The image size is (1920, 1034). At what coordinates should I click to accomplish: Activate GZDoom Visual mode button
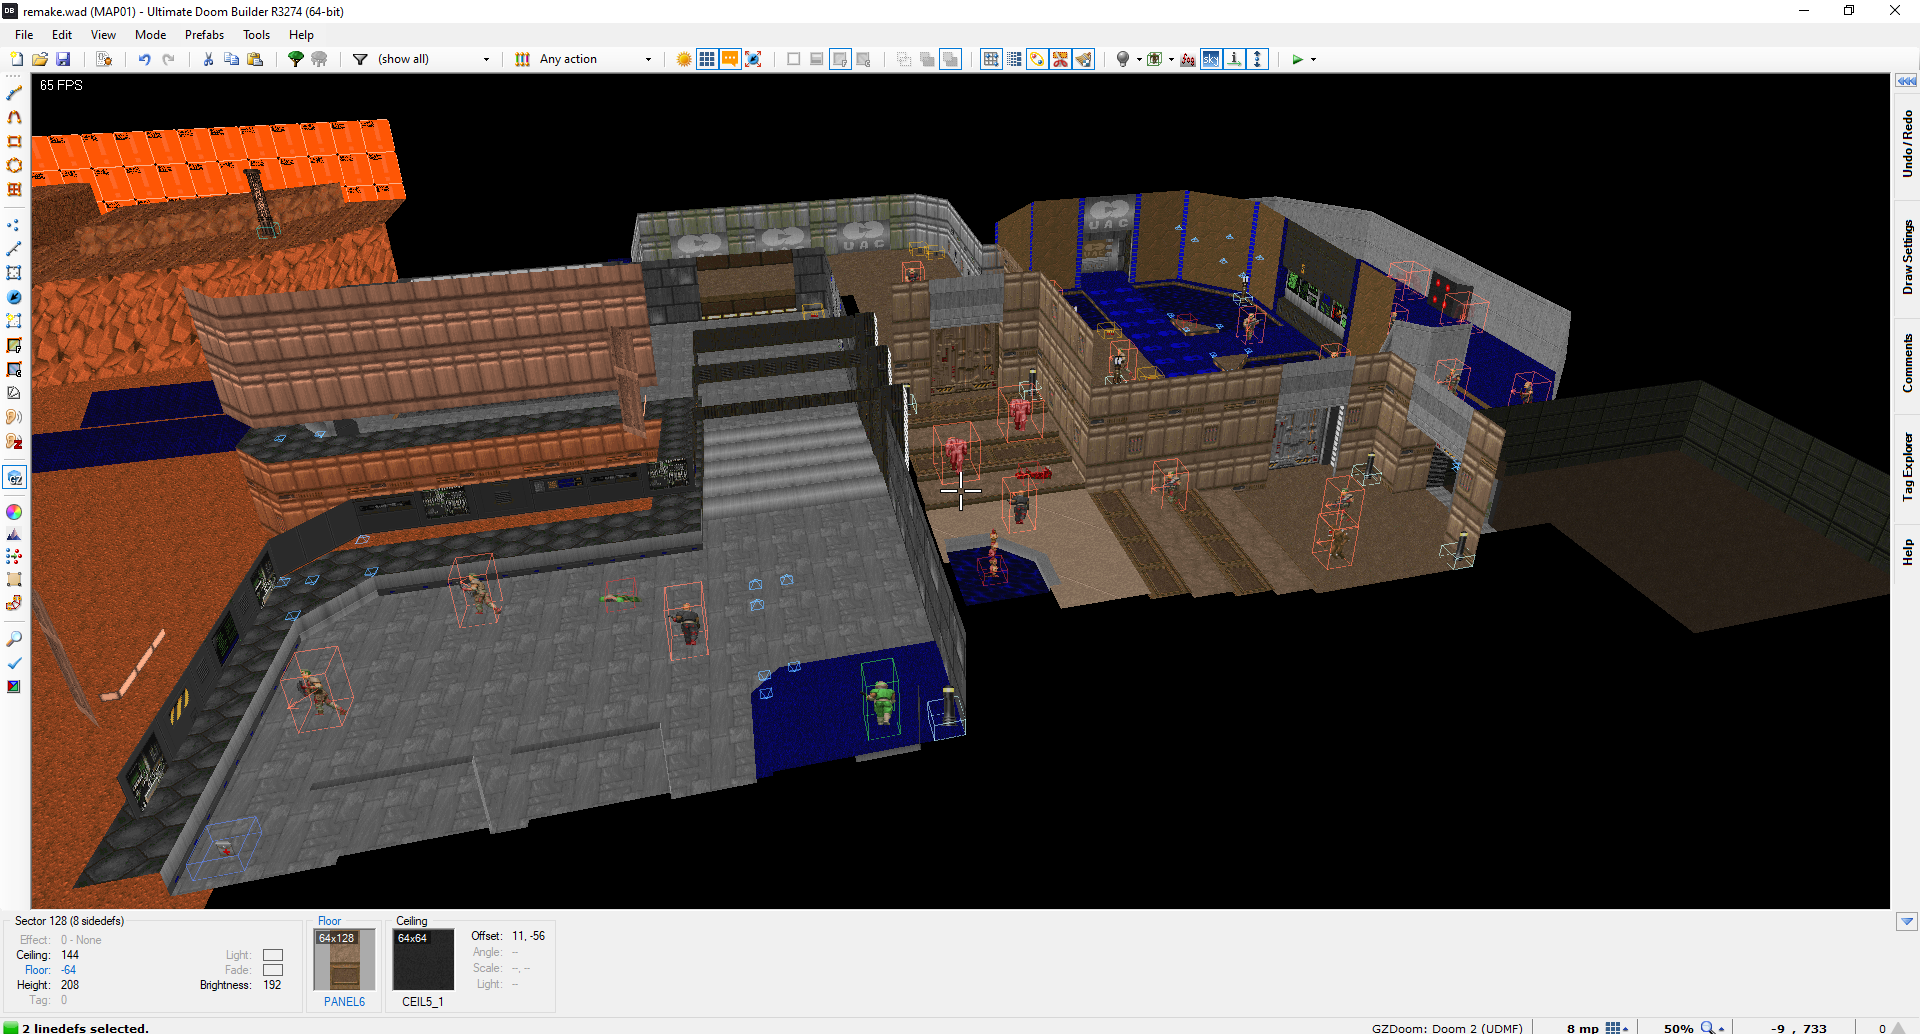14,478
